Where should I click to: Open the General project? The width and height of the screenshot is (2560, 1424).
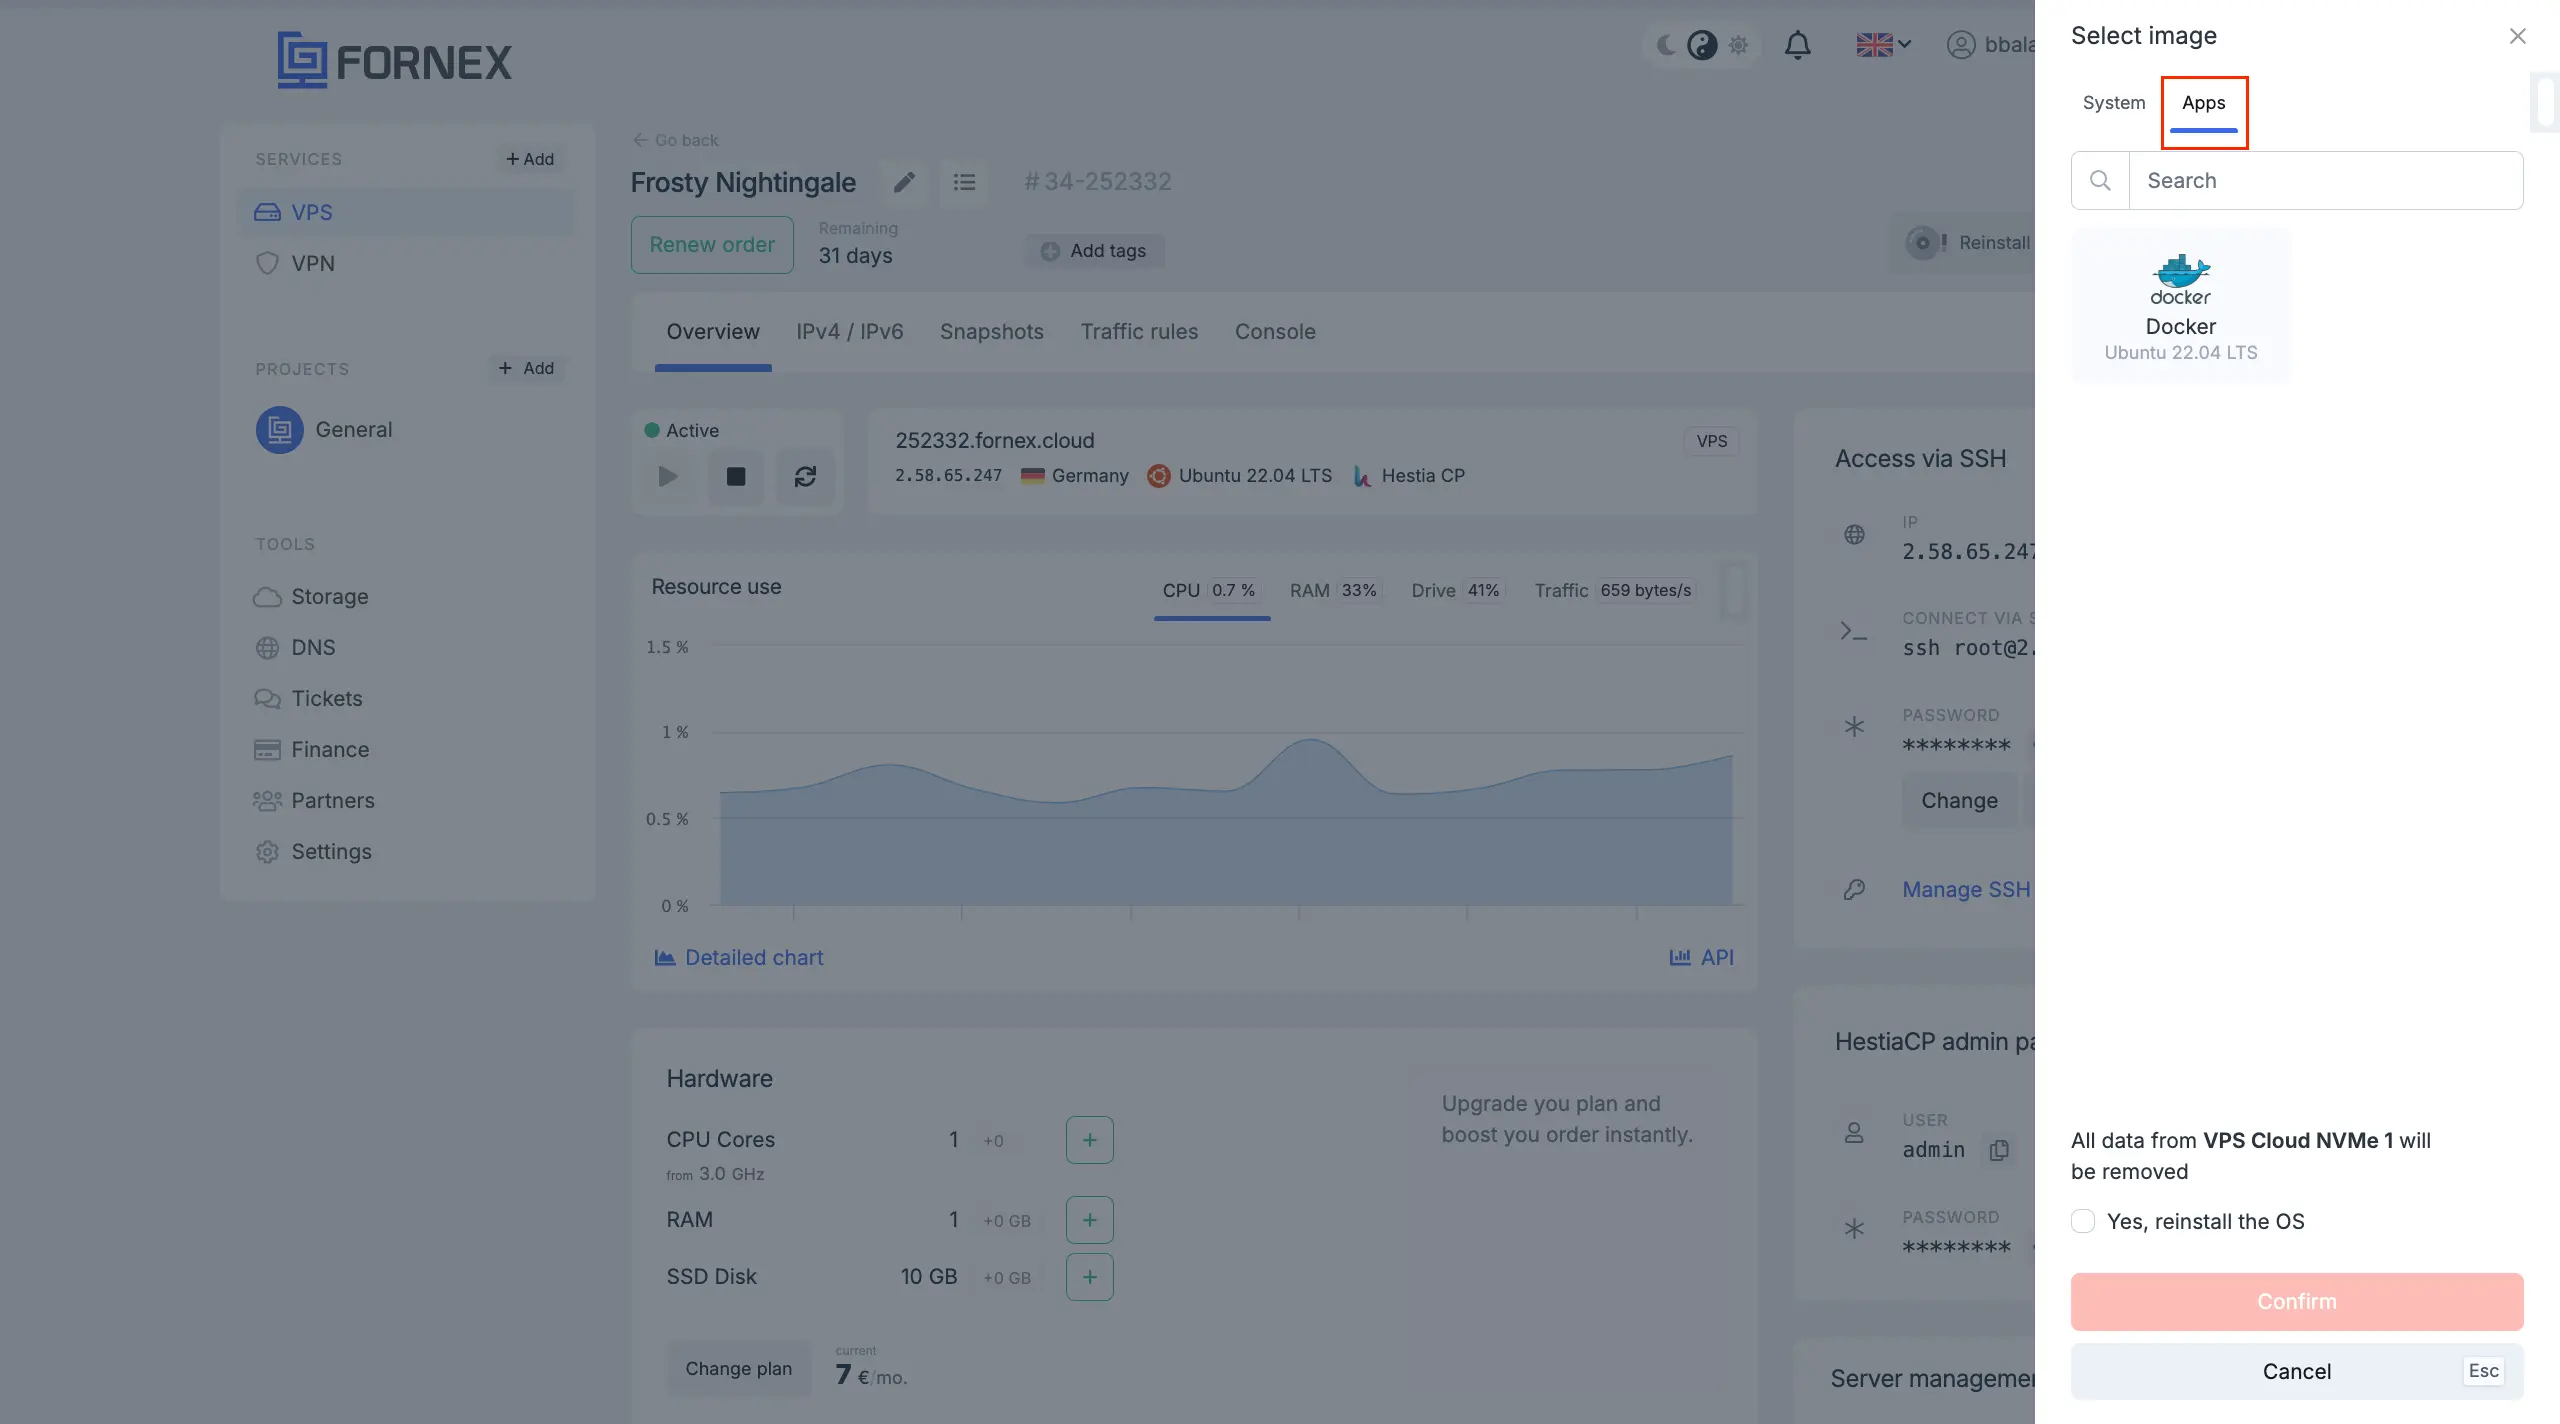324,429
